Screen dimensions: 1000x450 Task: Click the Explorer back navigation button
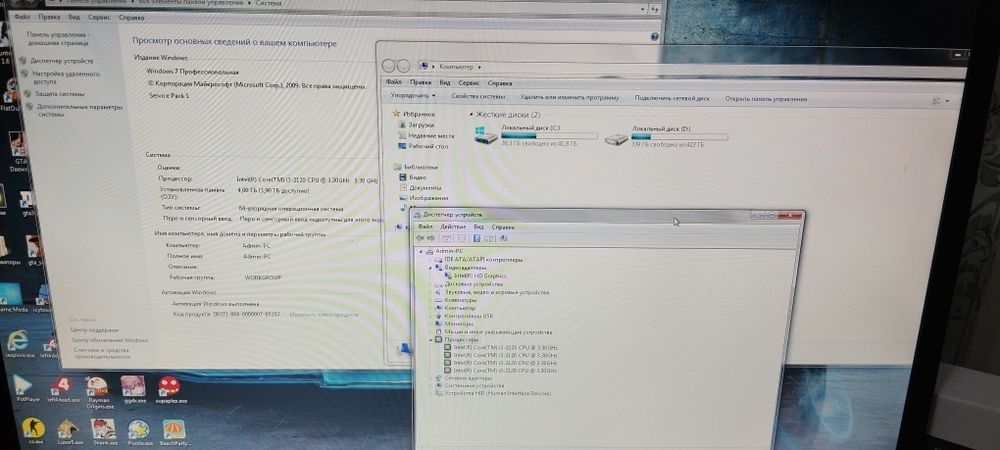(389, 66)
